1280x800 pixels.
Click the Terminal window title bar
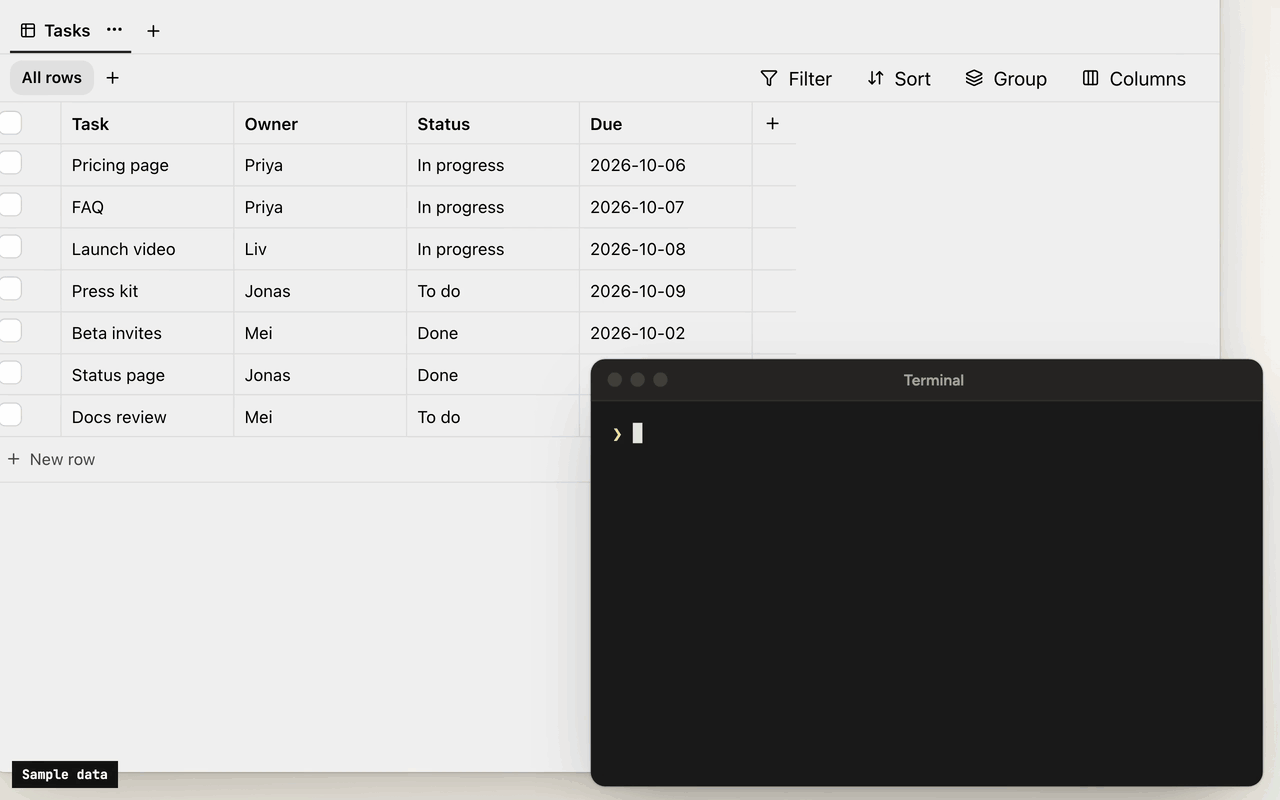[927, 380]
